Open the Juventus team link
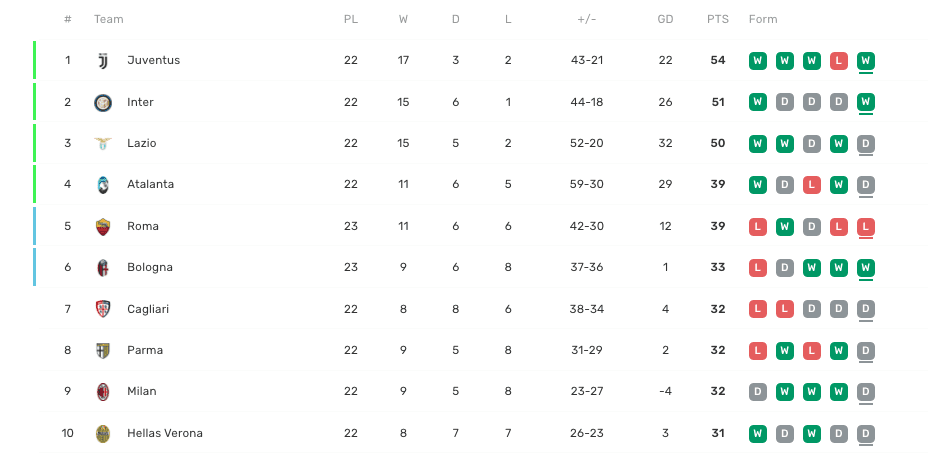 tap(153, 60)
